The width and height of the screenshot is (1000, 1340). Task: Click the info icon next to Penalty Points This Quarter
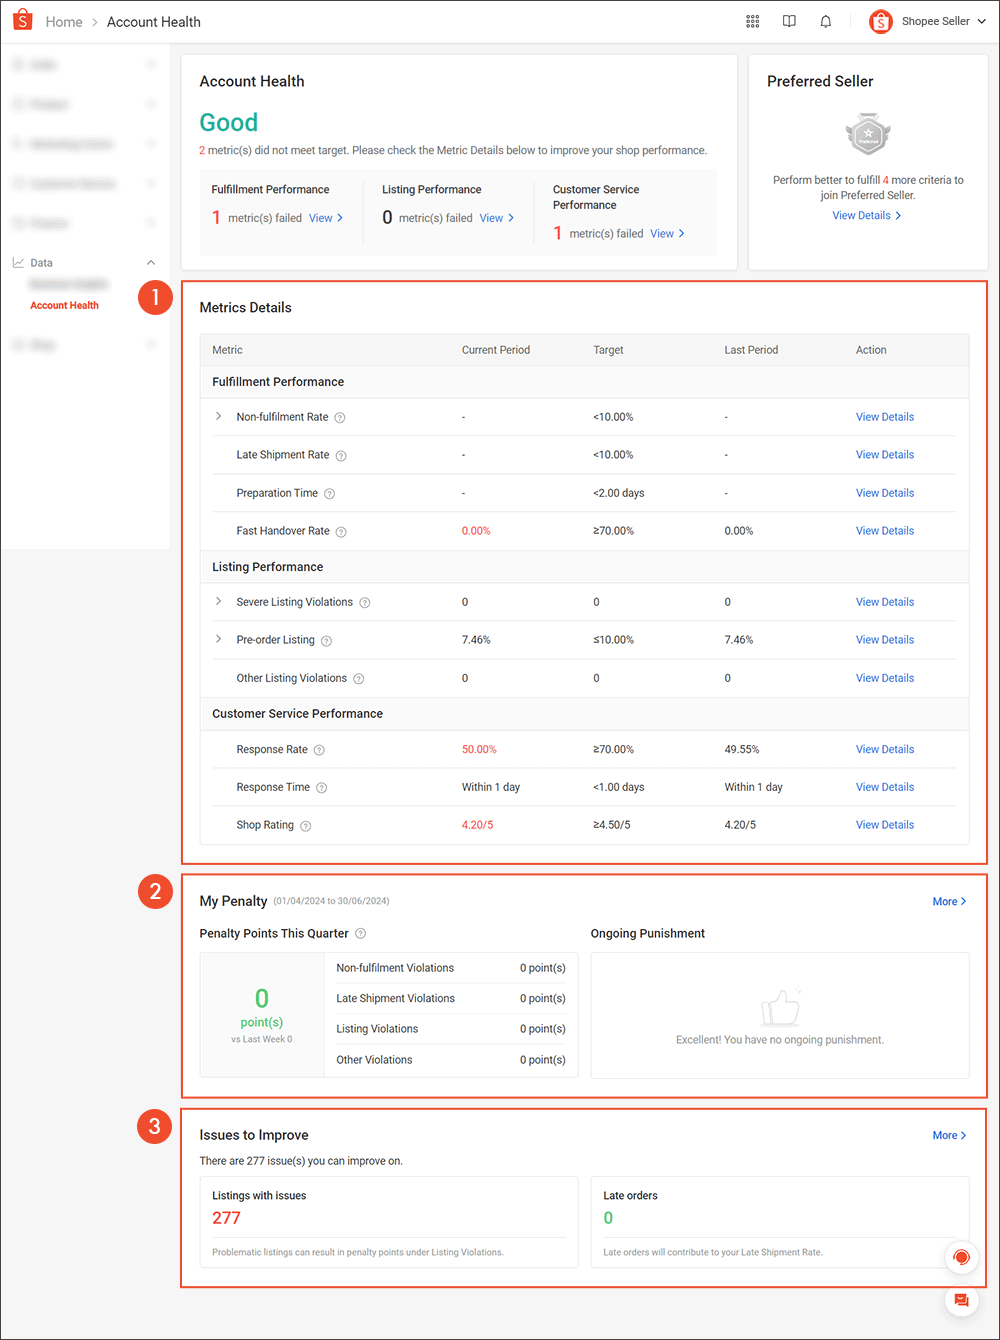click(360, 933)
